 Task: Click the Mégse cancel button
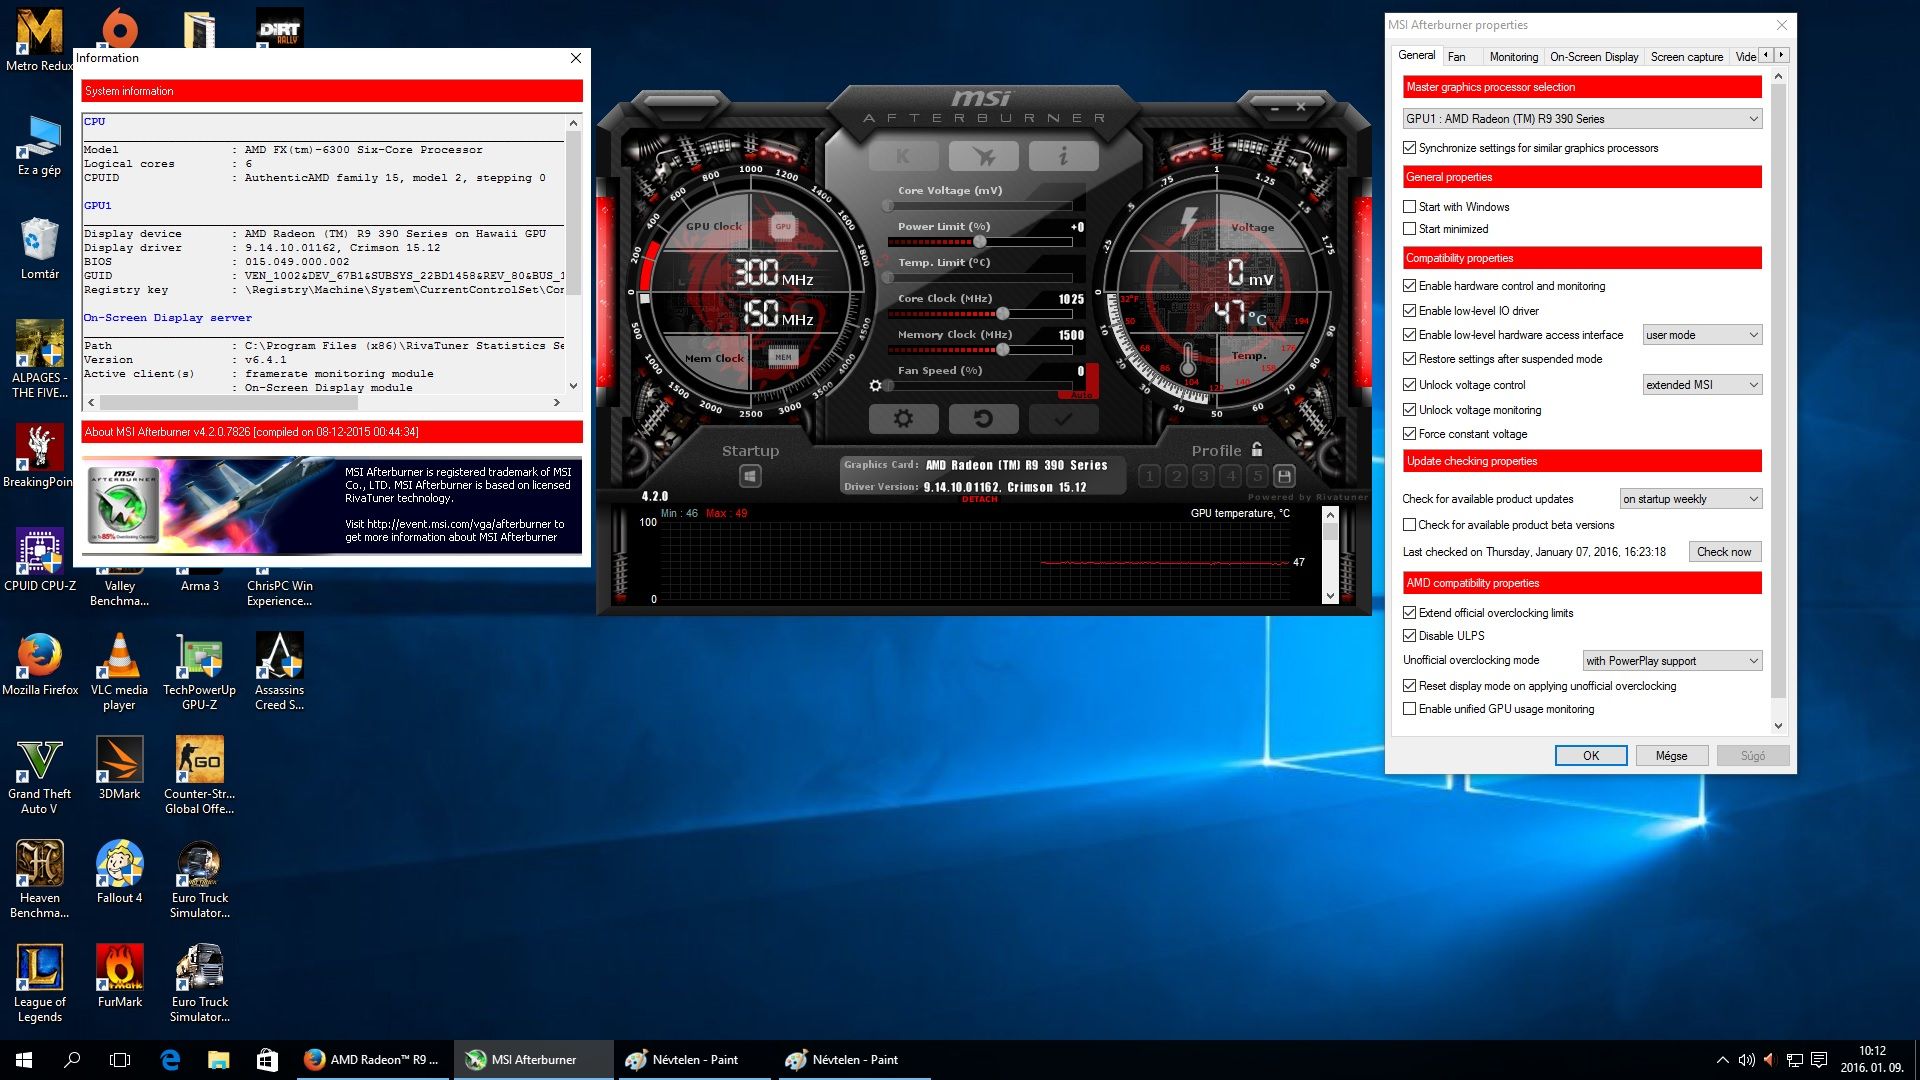click(1671, 756)
